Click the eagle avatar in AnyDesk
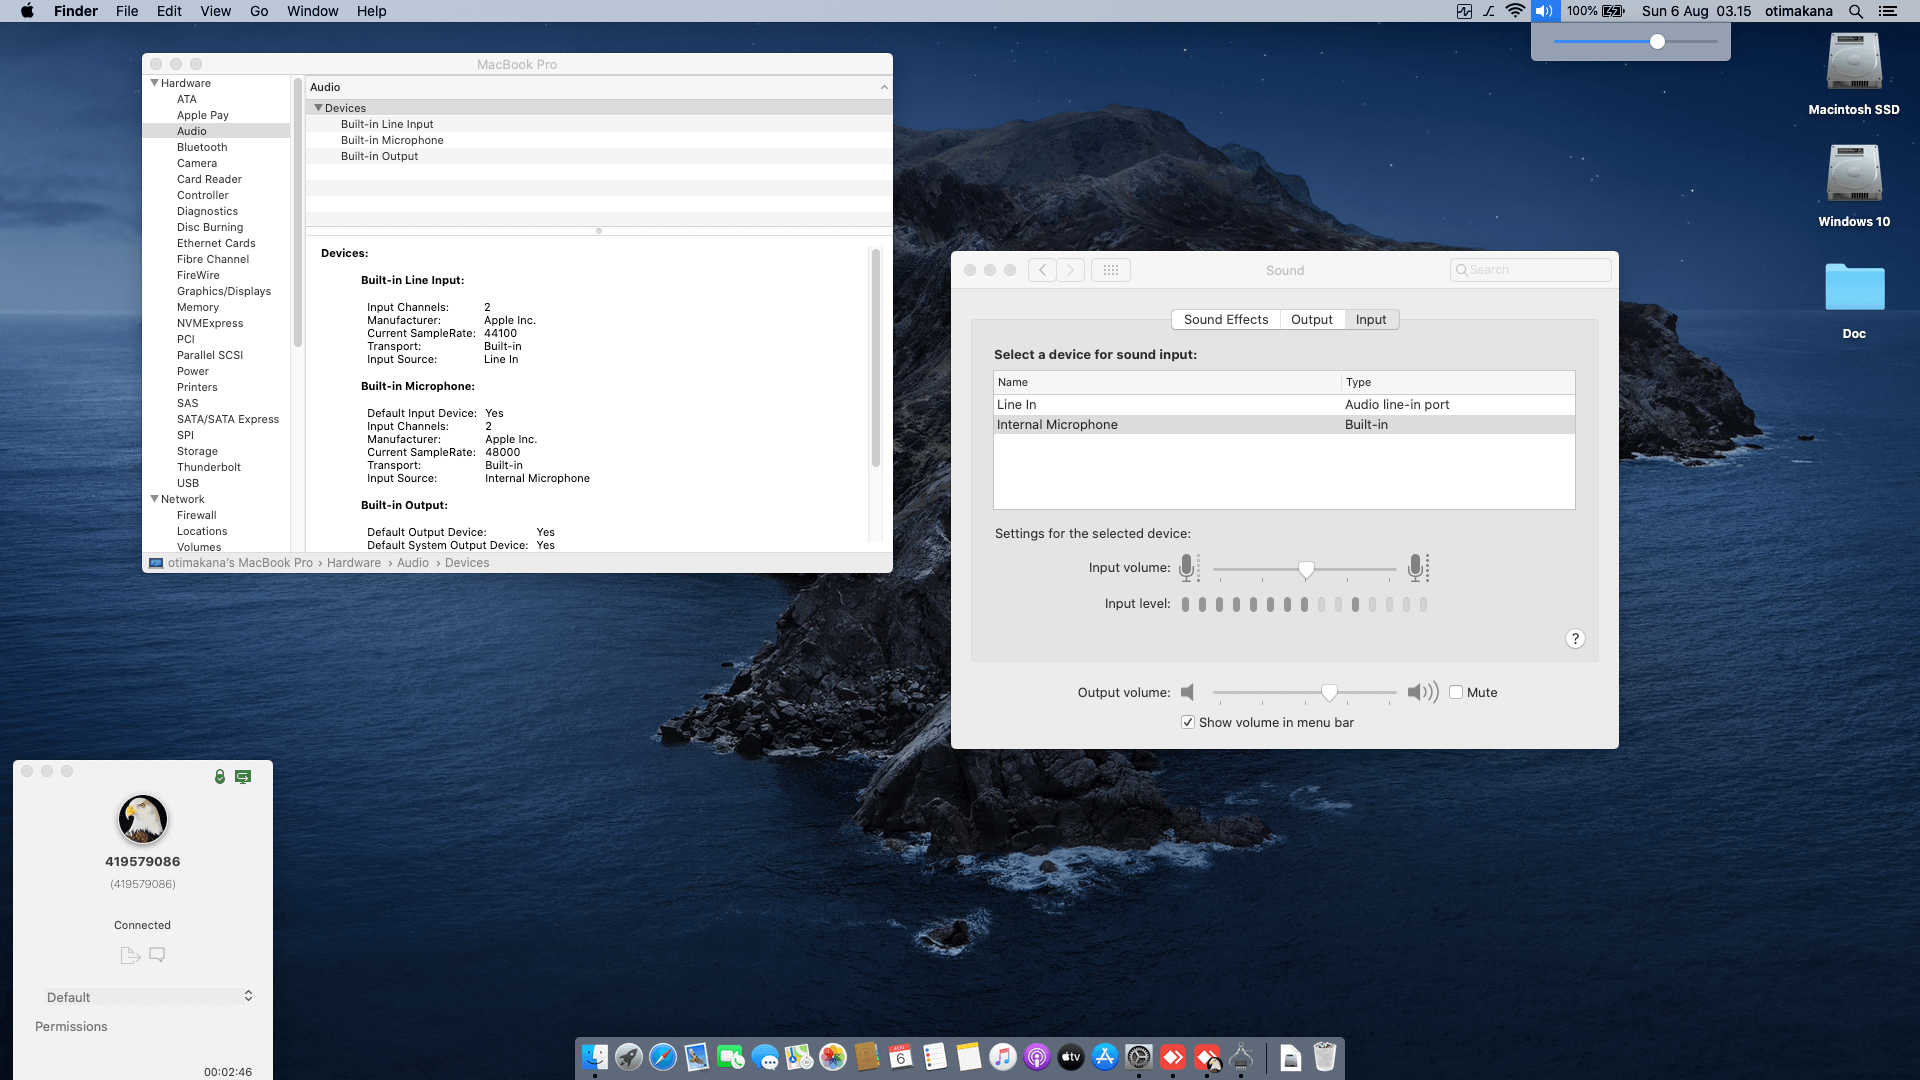The width and height of the screenshot is (1920, 1080). [143, 819]
